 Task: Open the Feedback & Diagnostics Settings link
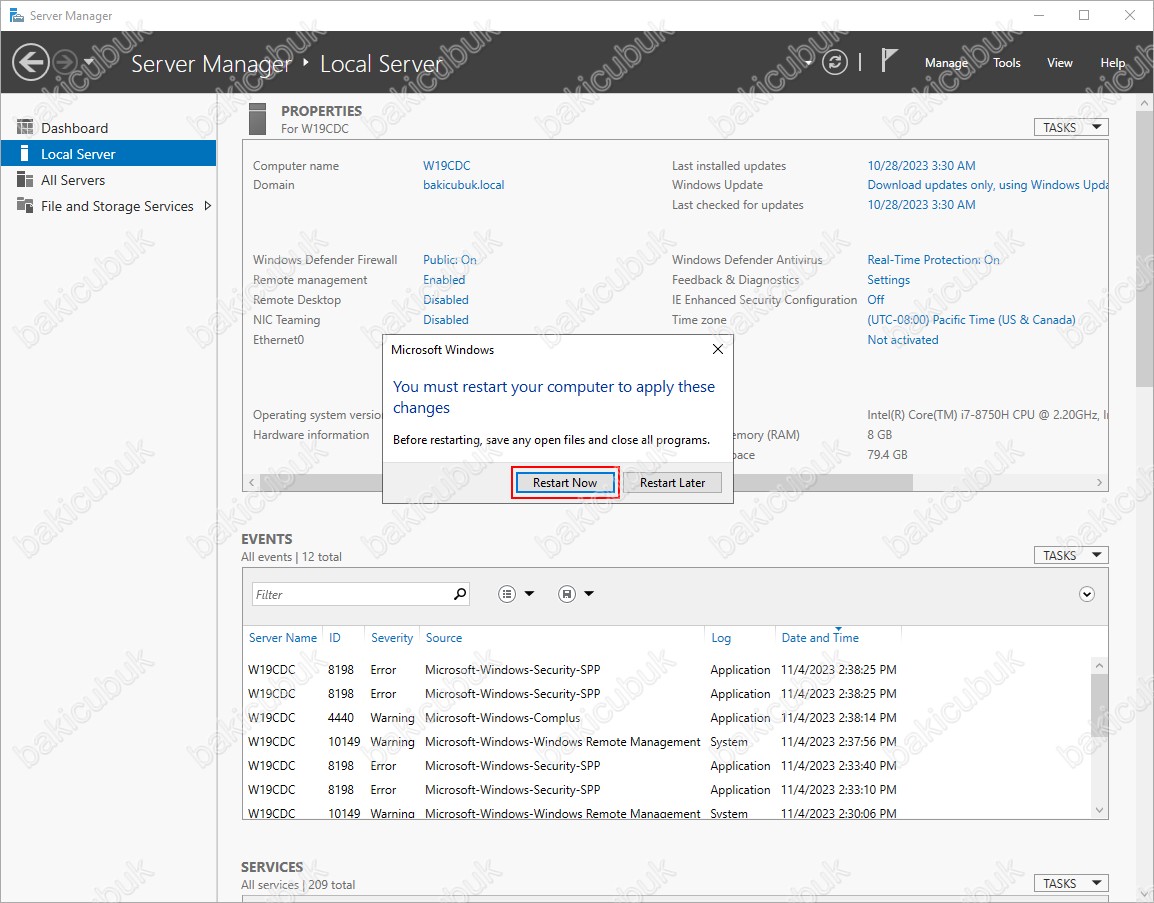[x=888, y=280]
